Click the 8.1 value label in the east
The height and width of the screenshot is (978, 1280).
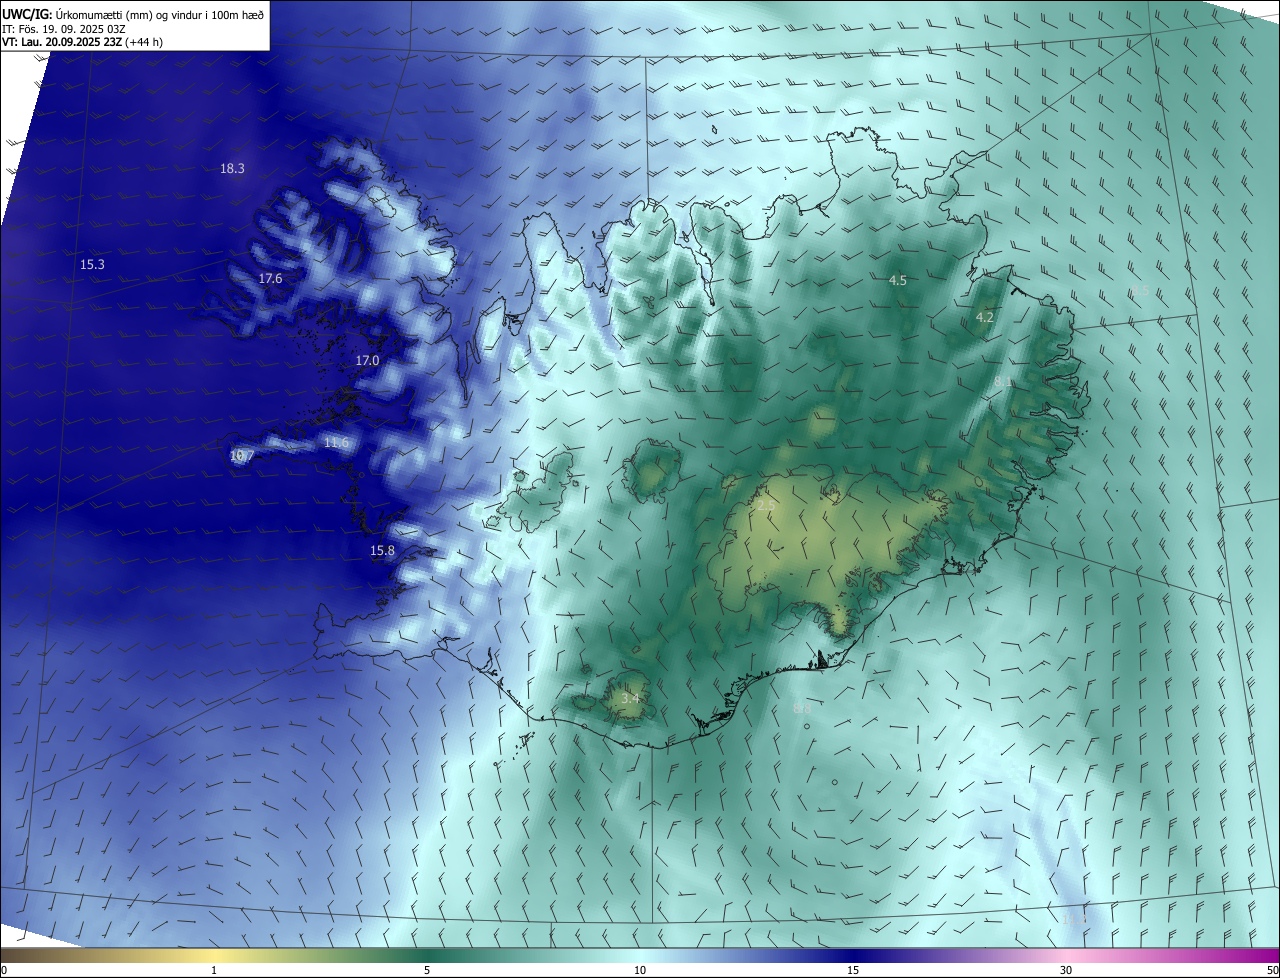tap(1003, 383)
